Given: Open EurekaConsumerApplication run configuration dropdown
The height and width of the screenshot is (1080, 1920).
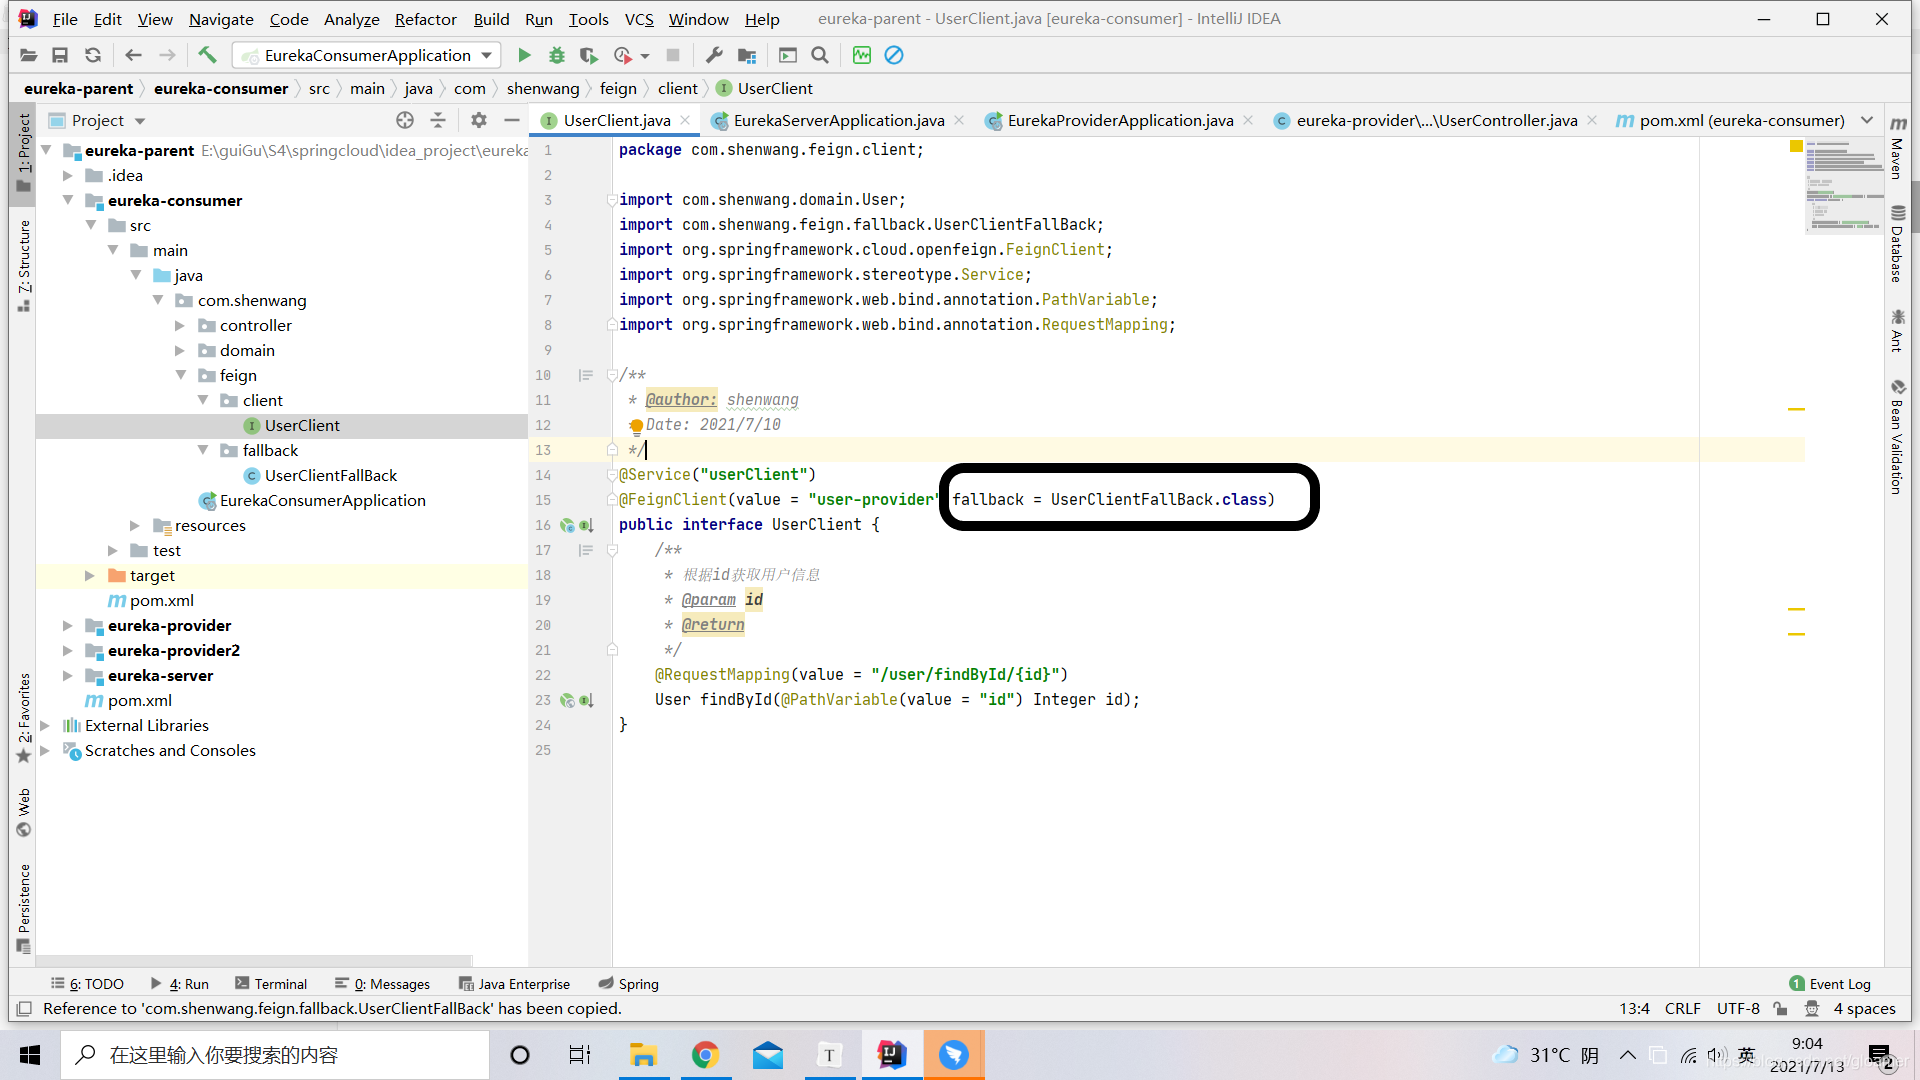Looking at the screenshot, I should tap(487, 55).
